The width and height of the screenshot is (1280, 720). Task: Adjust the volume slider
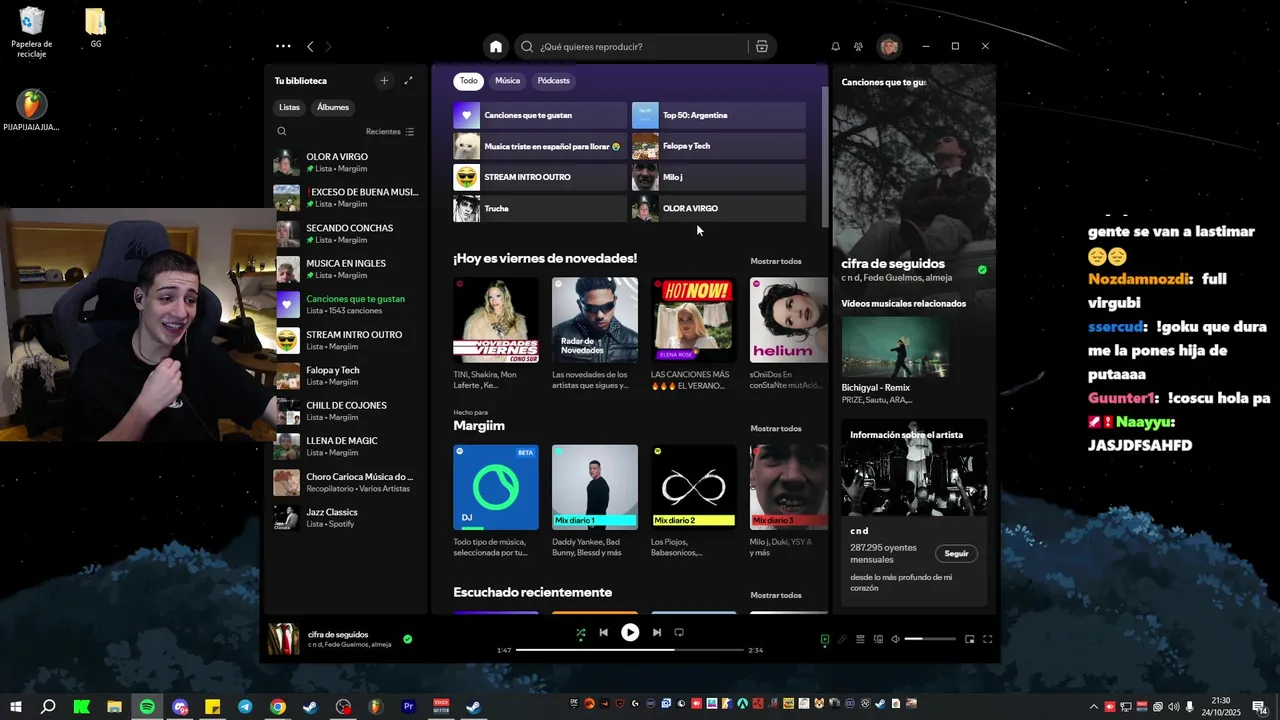pyautogui.click(x=930, y=639)
